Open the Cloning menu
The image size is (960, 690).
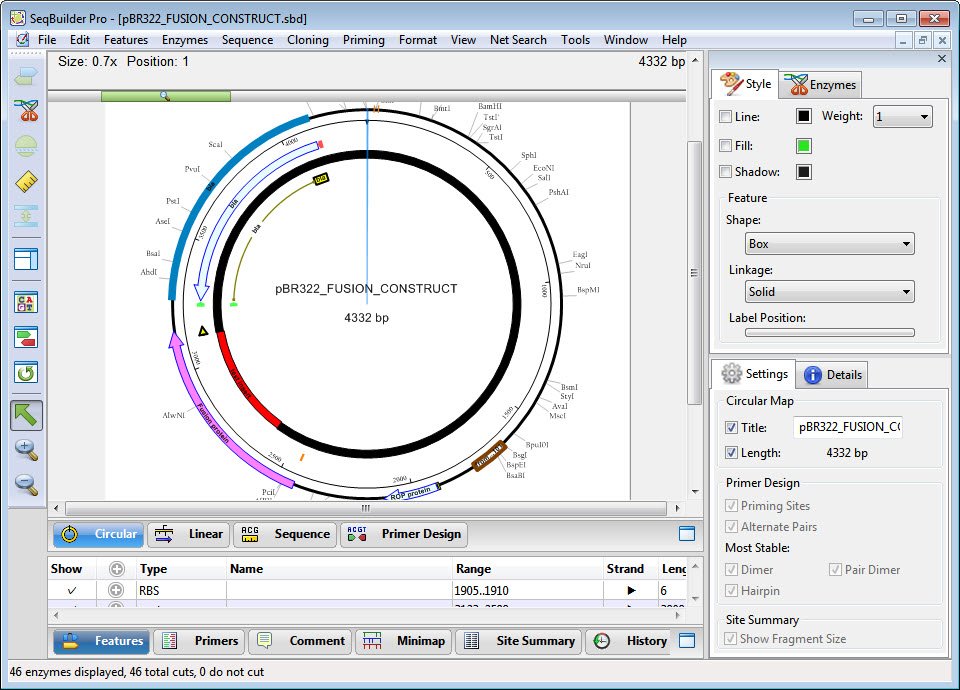[307, 40]
